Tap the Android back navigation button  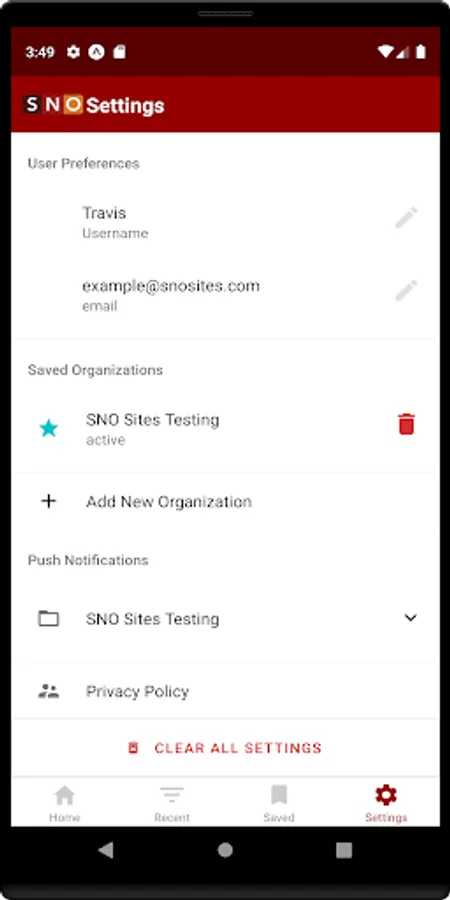(x=106, y=850)
